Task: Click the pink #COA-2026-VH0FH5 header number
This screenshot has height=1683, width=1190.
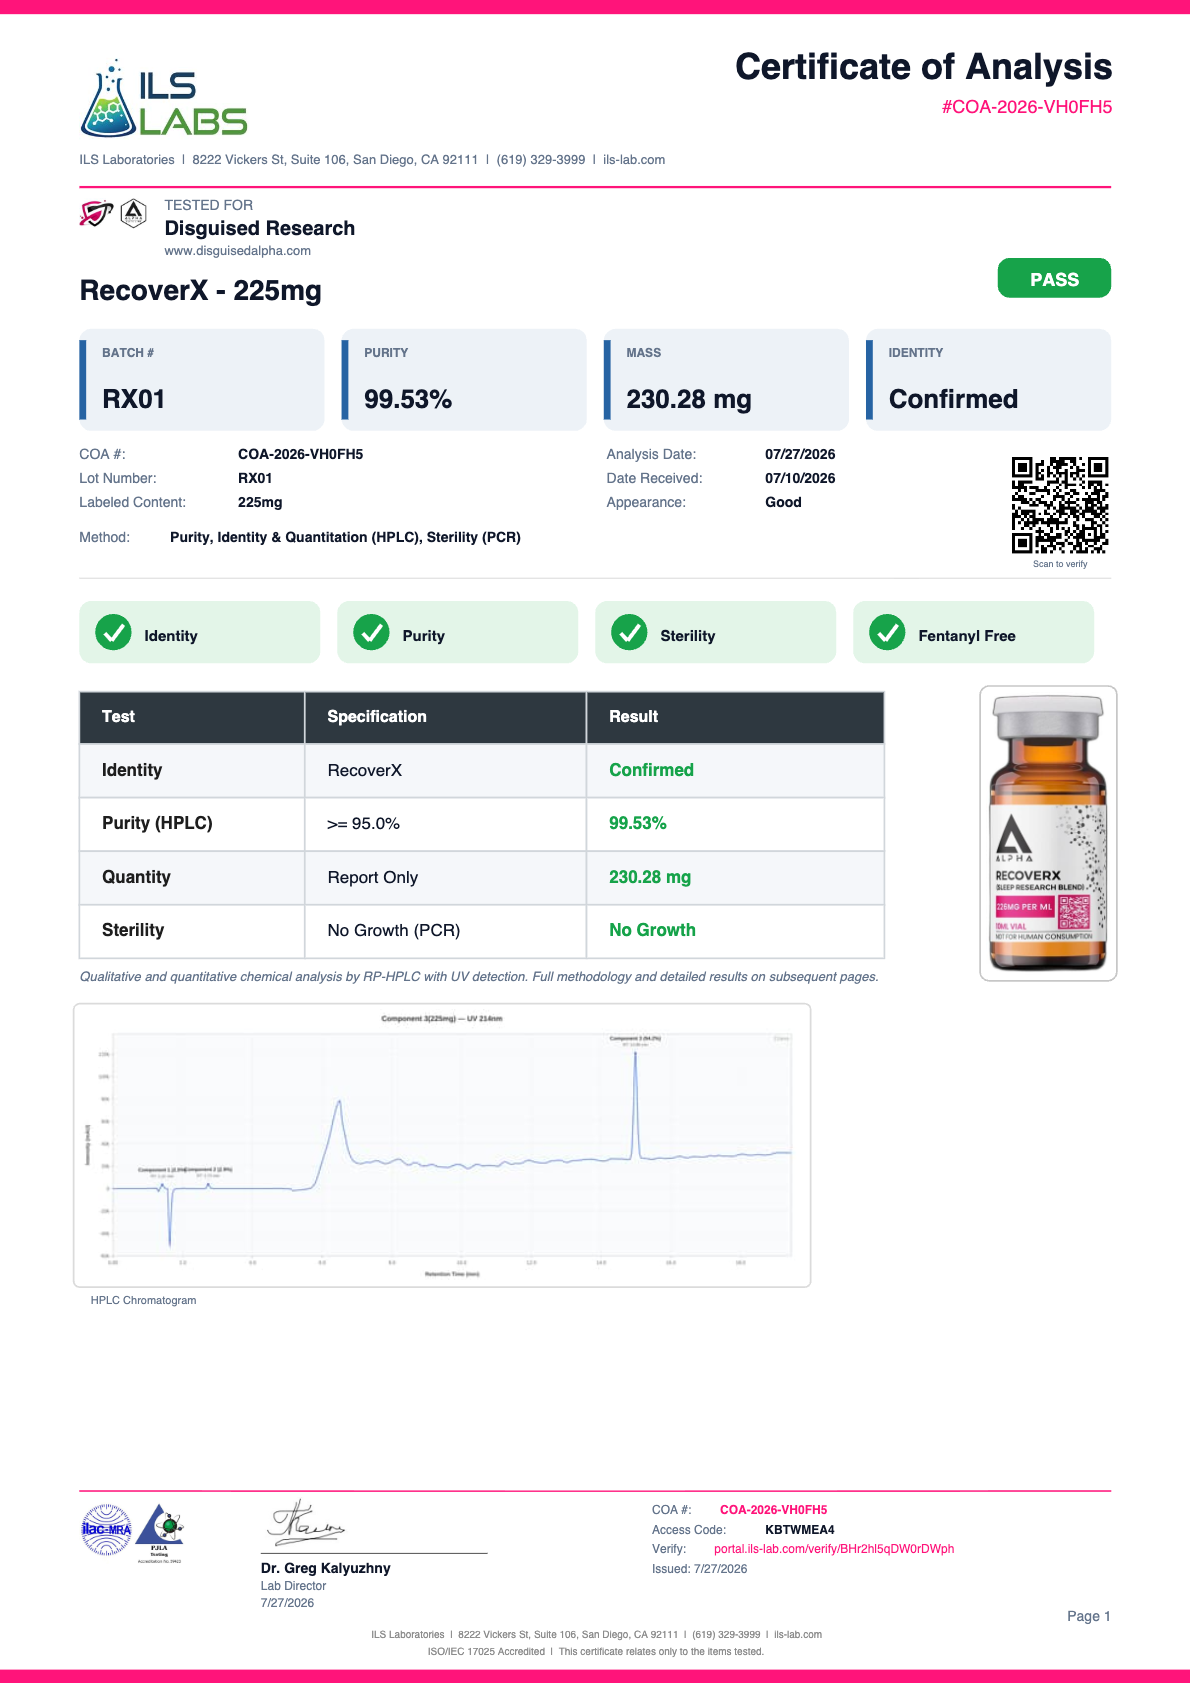Action: (1027, 107)
